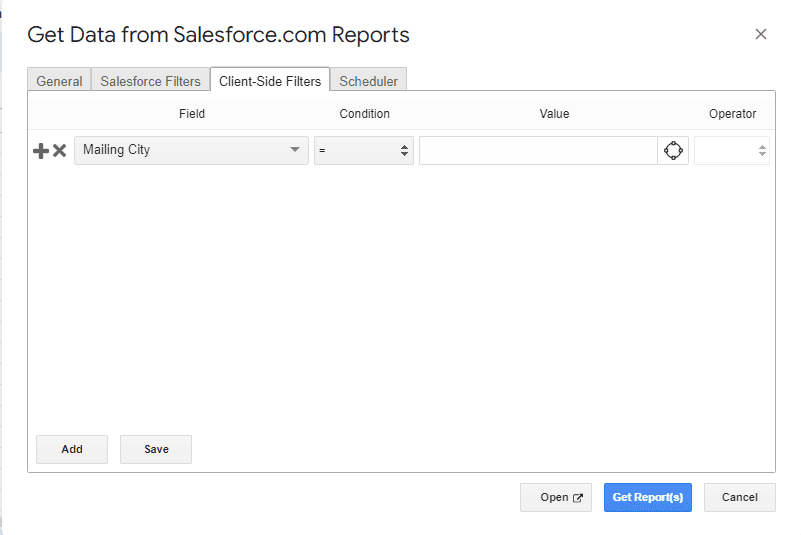Click the Add button
The height and width of the screenshot is (535, 801).
72,449
